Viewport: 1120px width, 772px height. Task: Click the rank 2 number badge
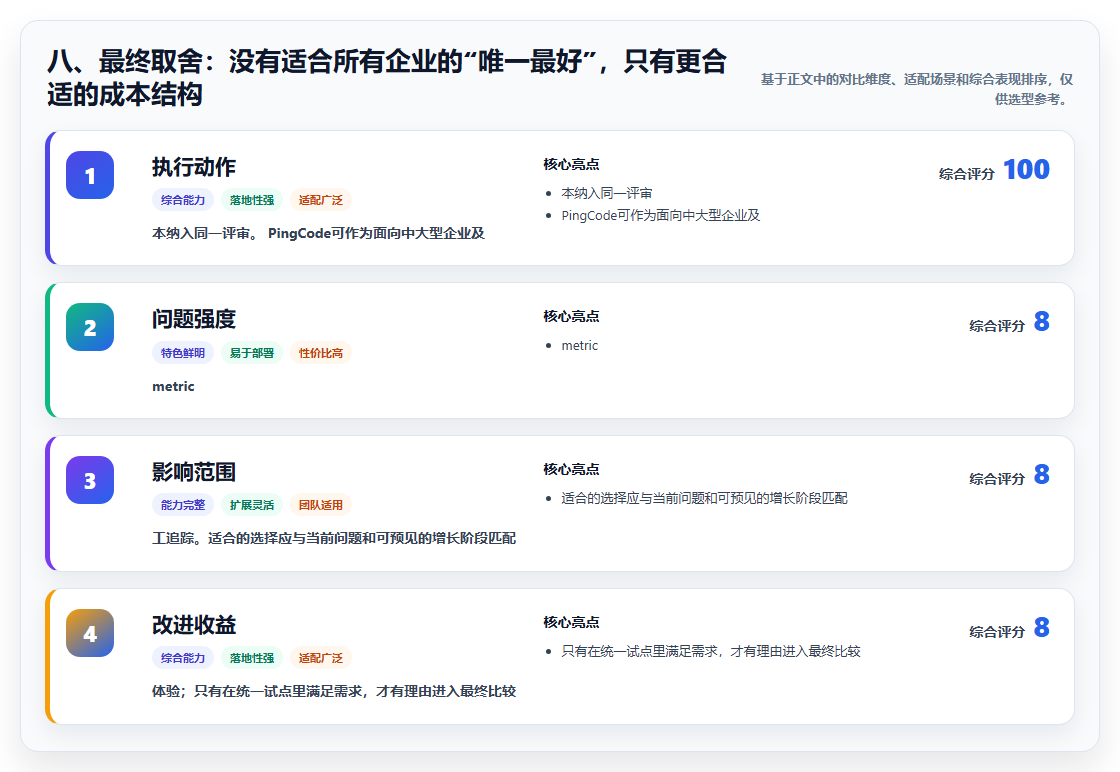tap(90, 327)
